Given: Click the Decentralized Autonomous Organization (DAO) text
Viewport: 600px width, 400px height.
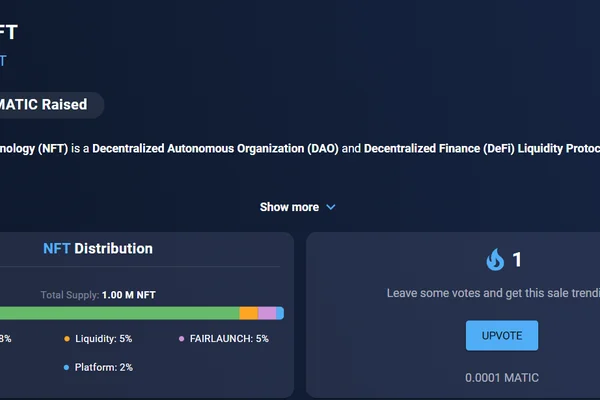Looking at the screenshot, I should click(215, 149).
